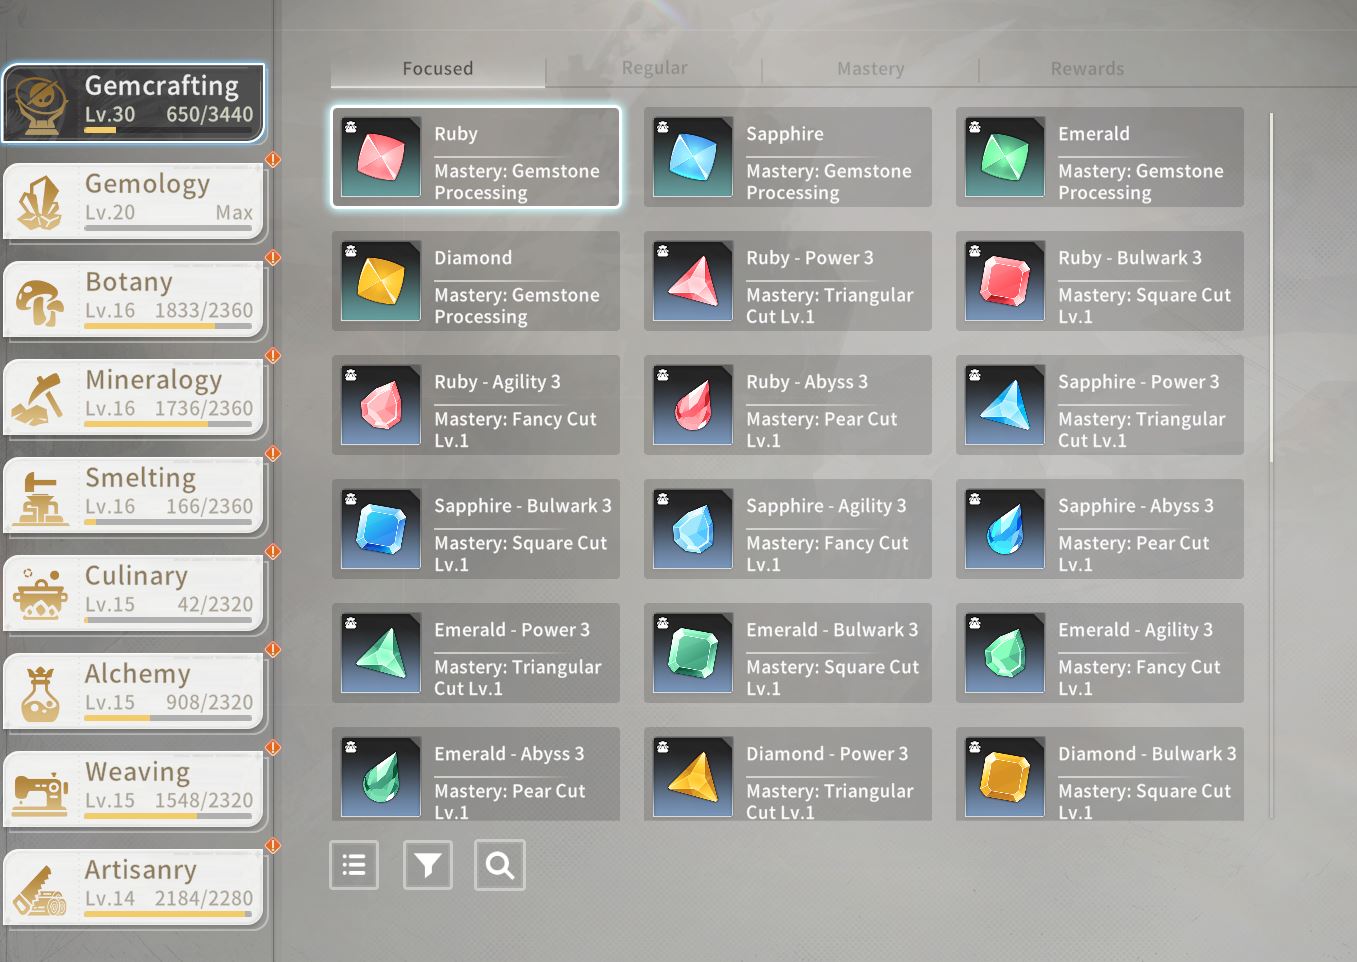
Task: Click the Gemology 'Max' level label
Action: (x=234, y=213)
